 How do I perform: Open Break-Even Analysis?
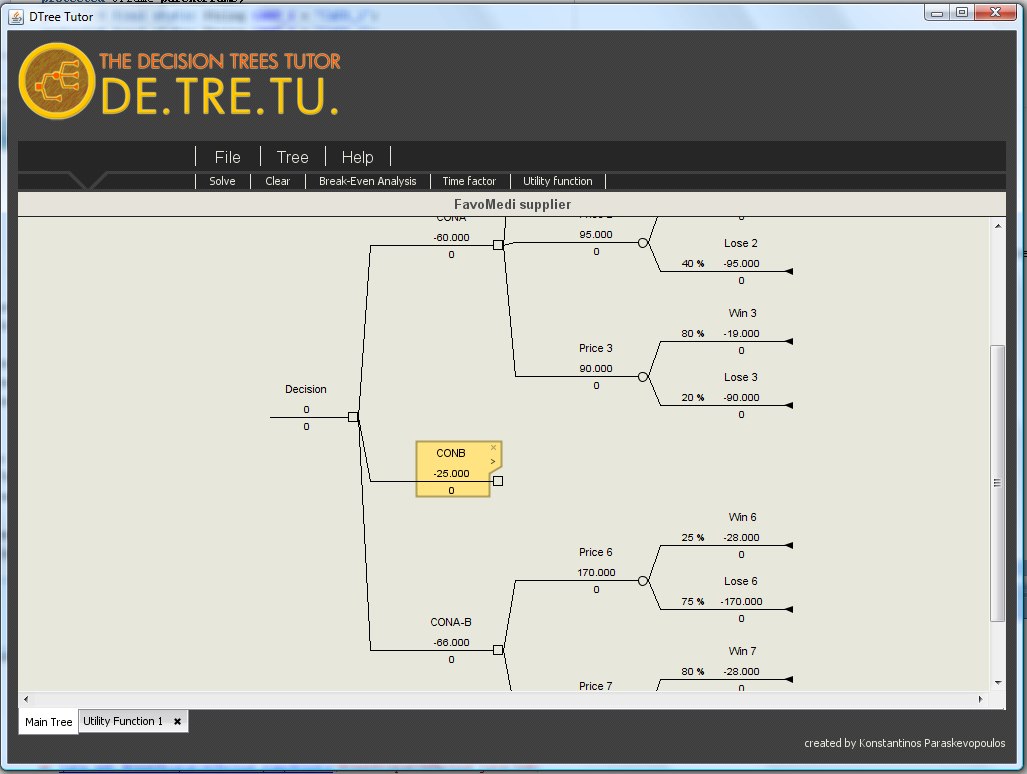(367, 181)
